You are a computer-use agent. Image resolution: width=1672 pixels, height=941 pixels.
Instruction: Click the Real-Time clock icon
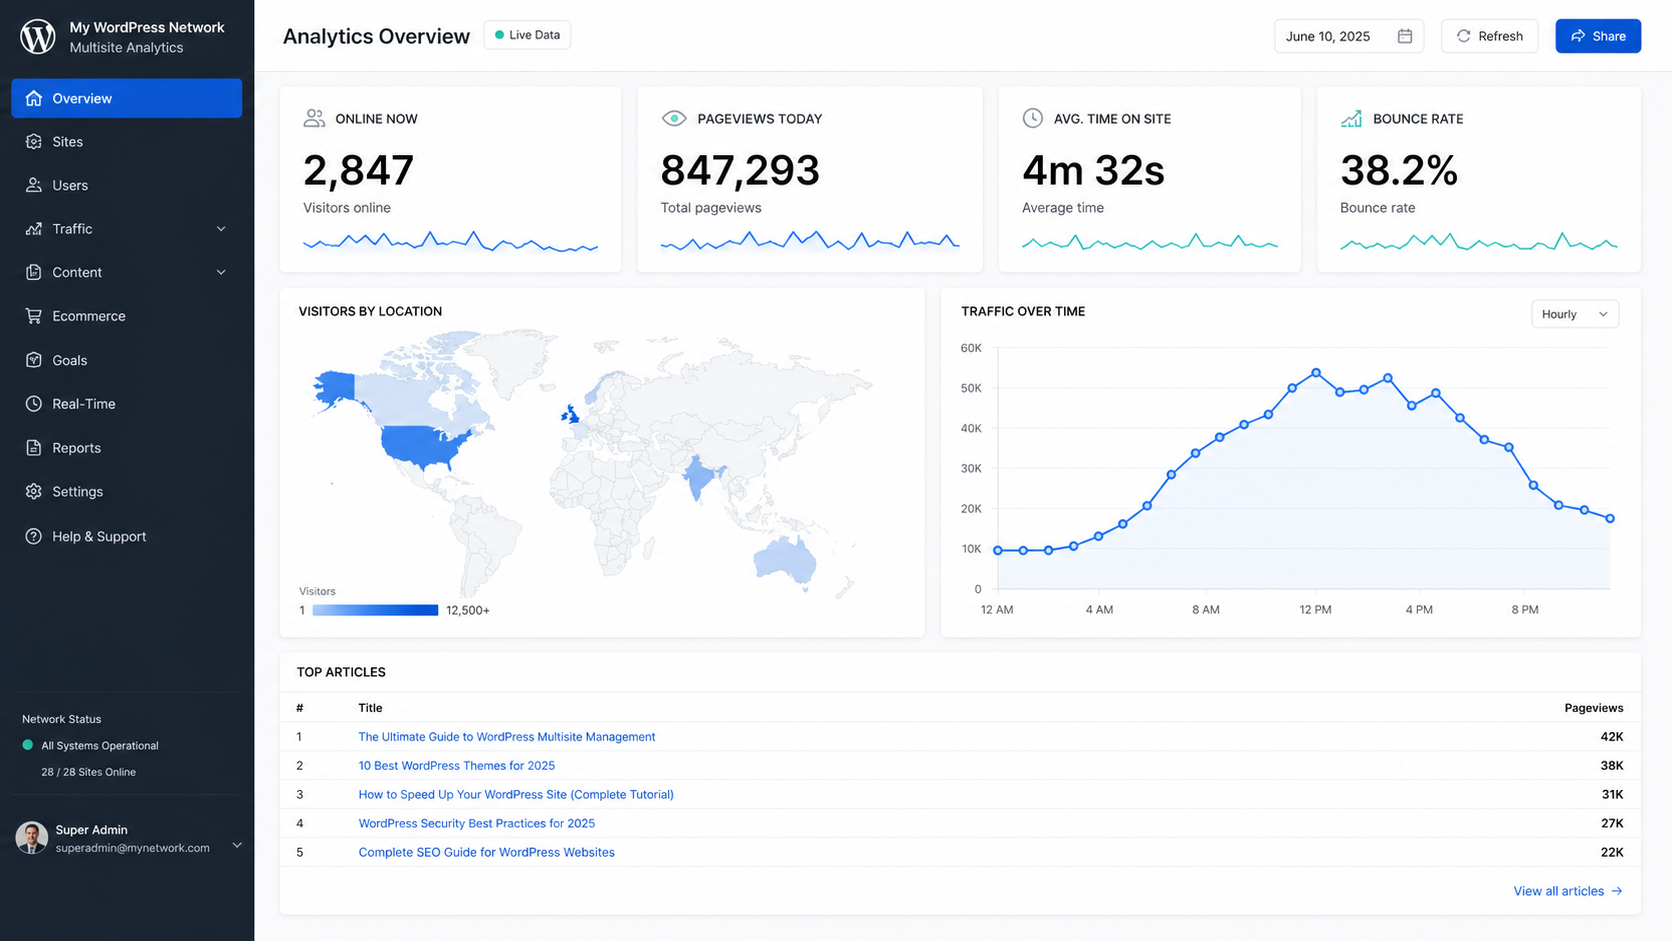(x=34, y=404)
